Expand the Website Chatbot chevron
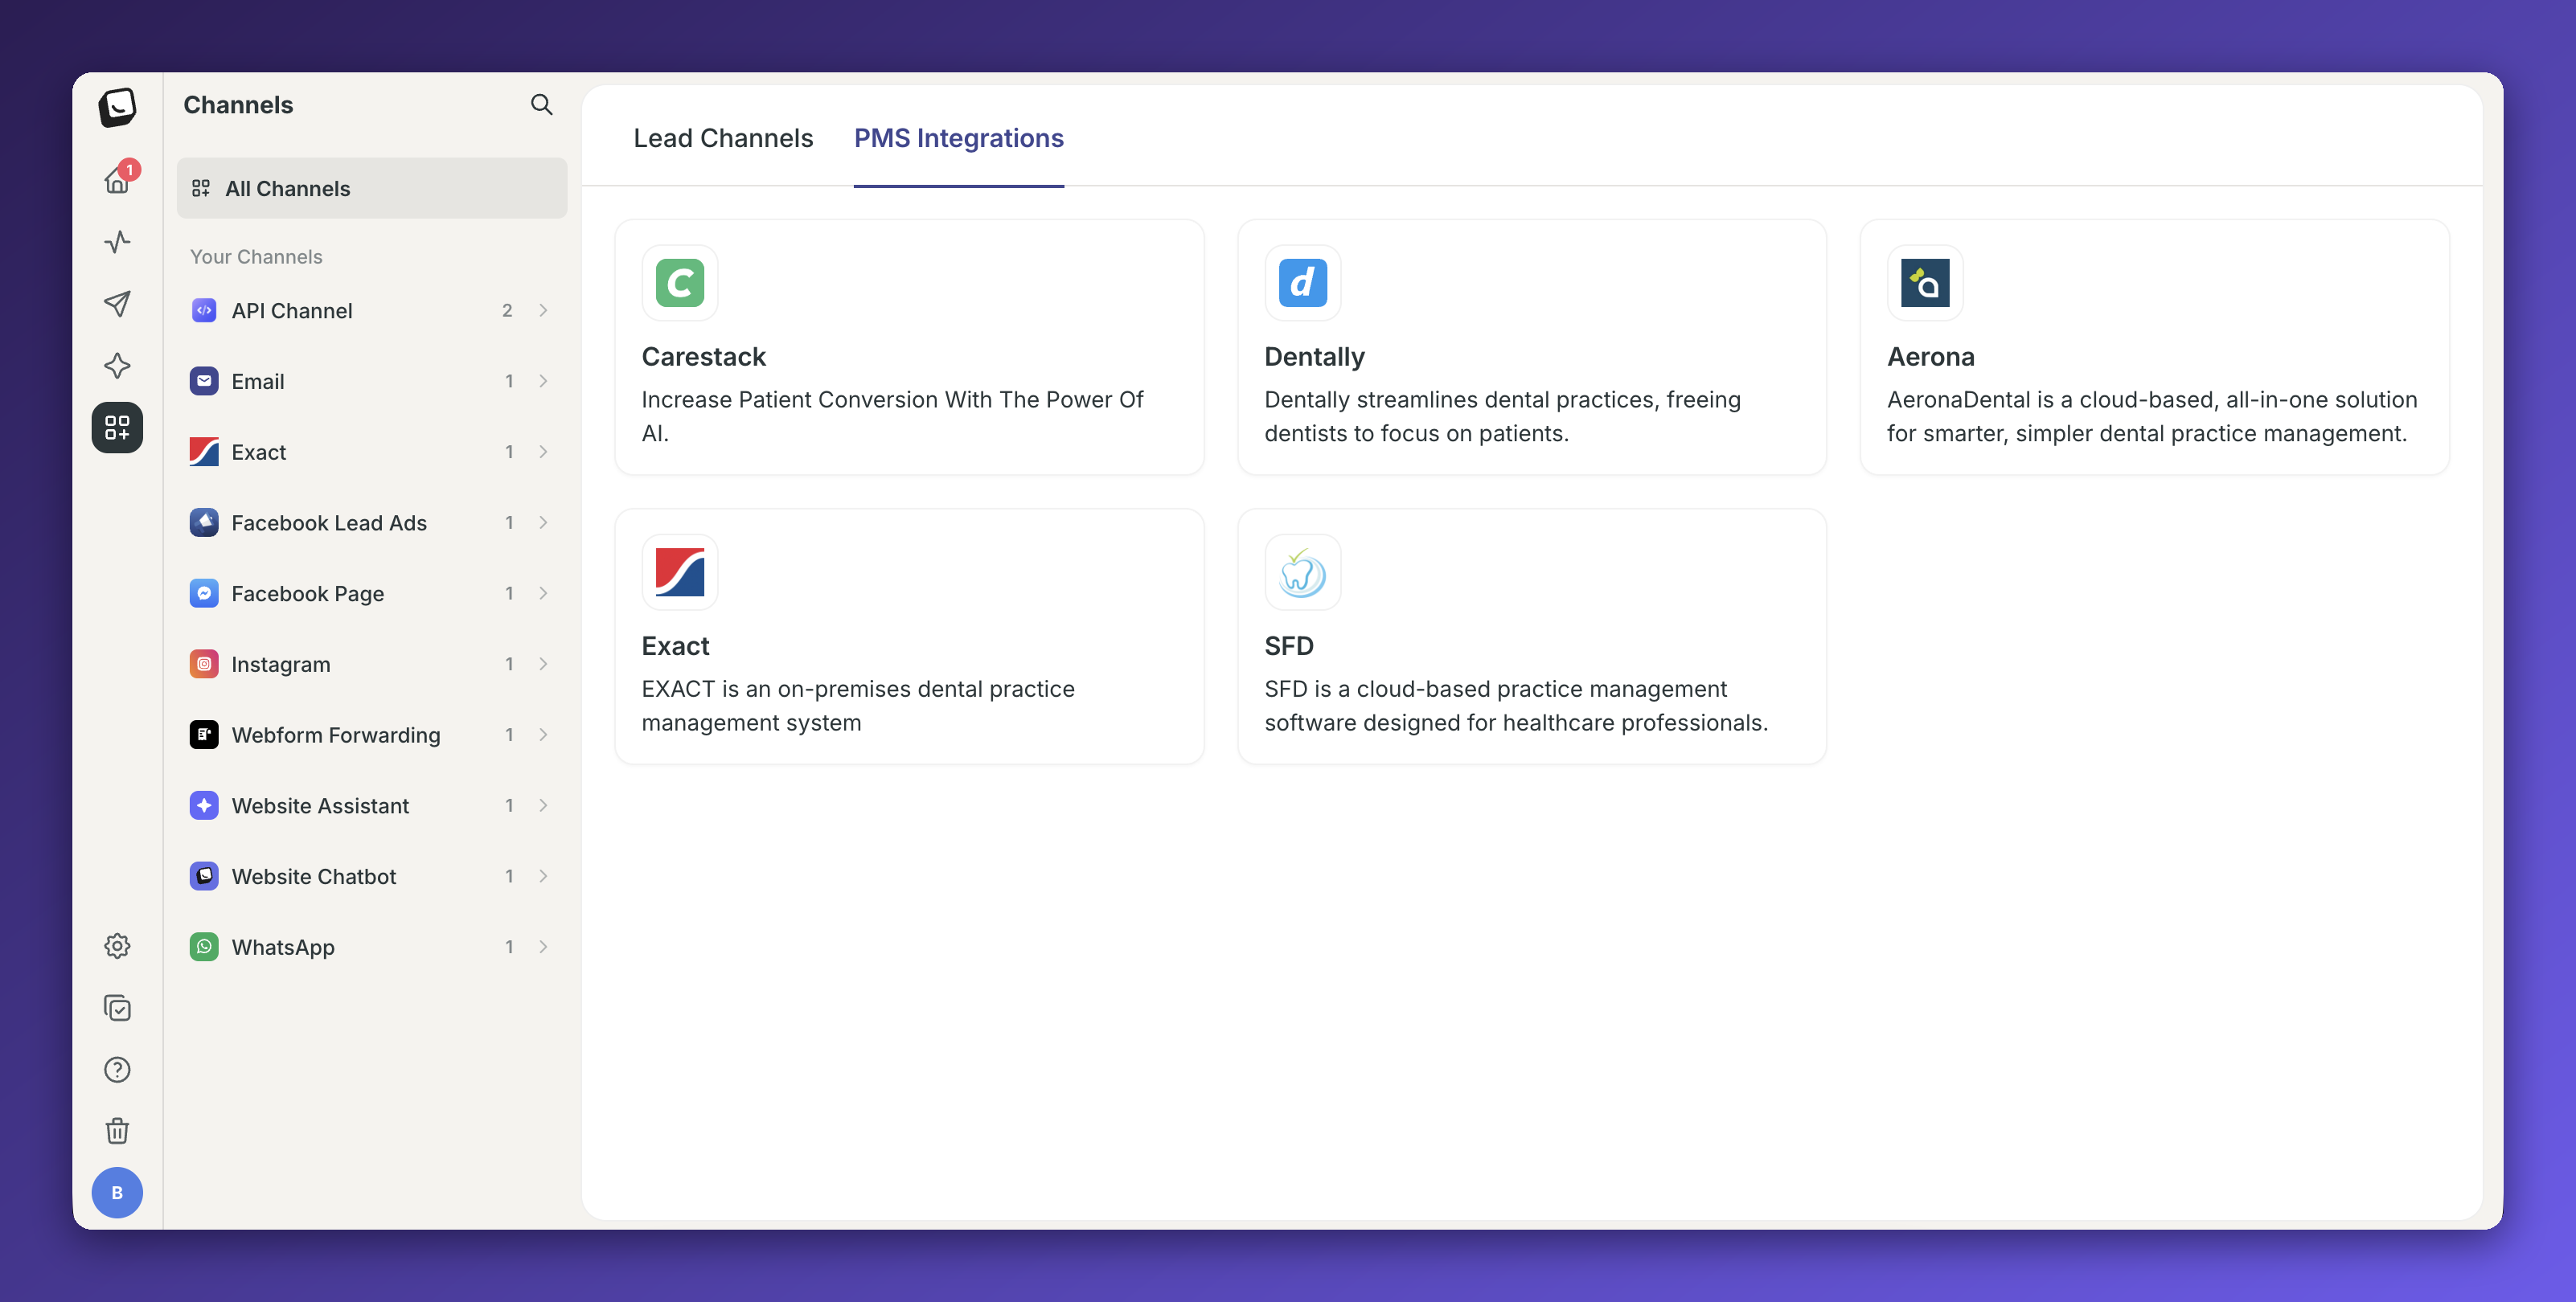Image resolution: width=2576 pixels, height=1302 pixels. [x=543, y=876]
